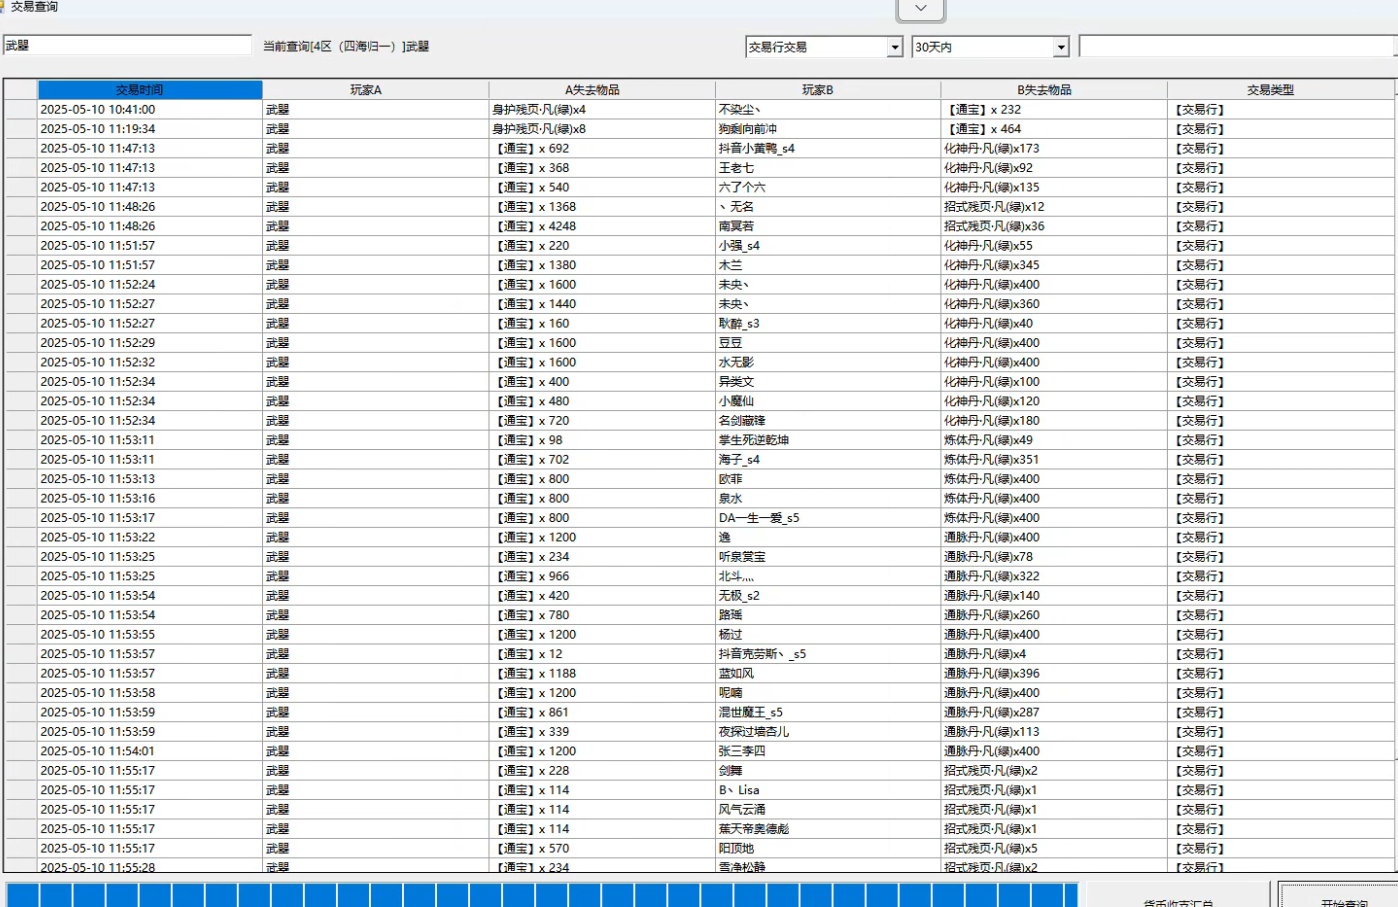Click the empty filter field beside 30天内
The width and height of the screenshot is (1398, 907).
click(x=1238, y=47)
